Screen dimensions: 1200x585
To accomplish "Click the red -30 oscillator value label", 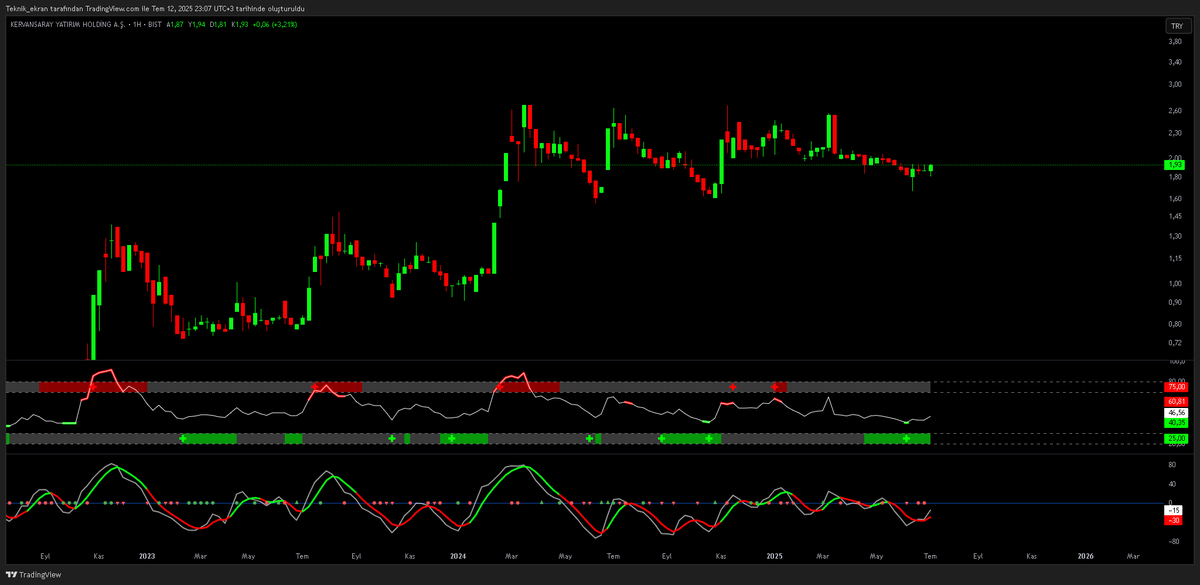I will coord(1175,520).
